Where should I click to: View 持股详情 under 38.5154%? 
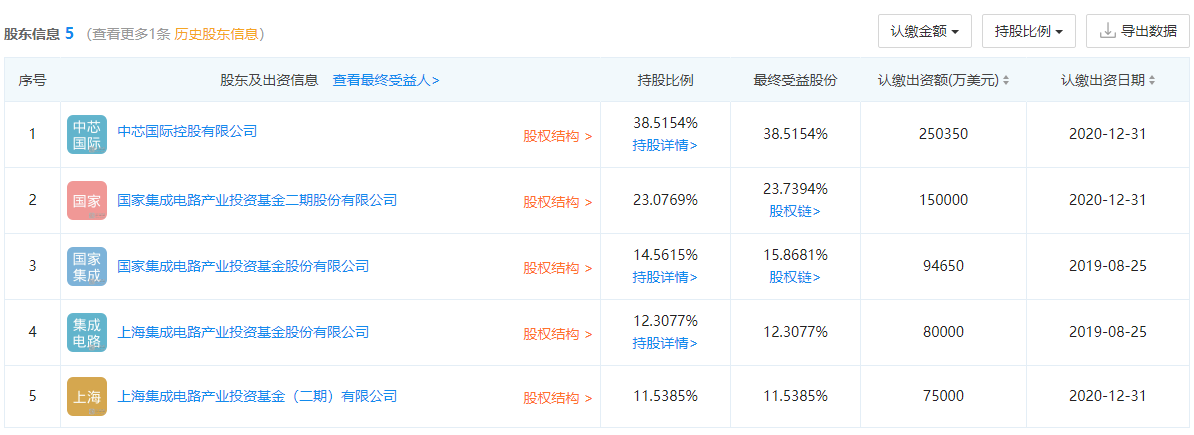coord(665,145)
